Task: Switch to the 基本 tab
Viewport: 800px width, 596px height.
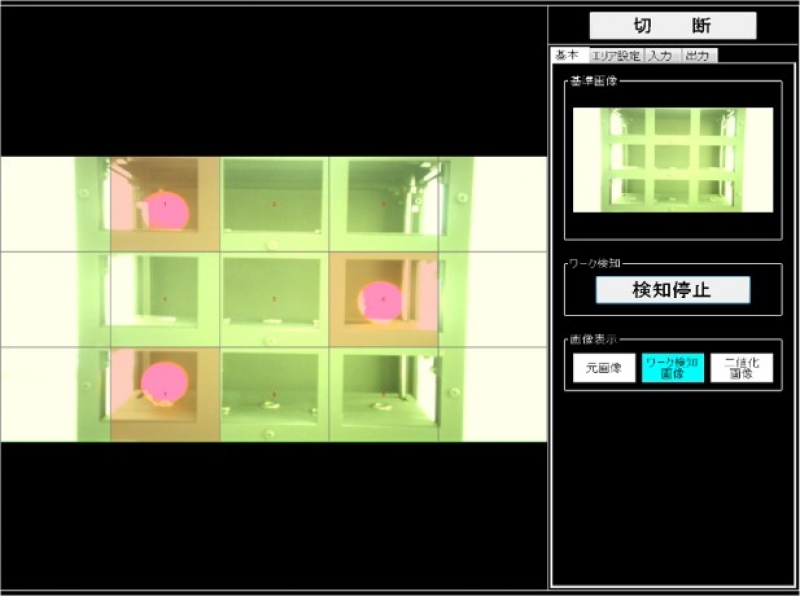Action: 570,55
